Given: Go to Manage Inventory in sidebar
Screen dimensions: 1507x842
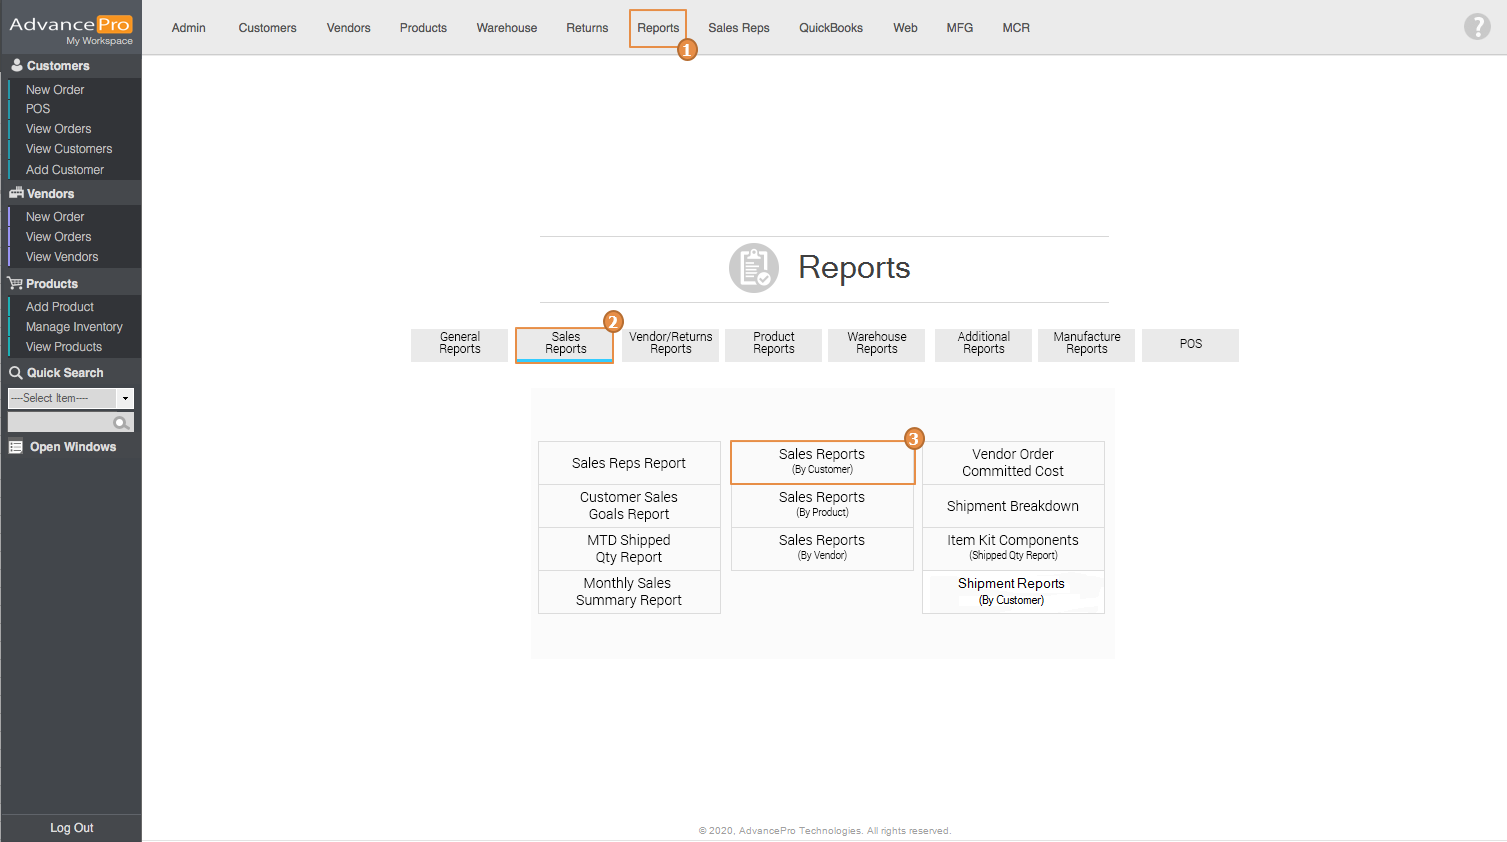Looking at the screenshot, I should pos(74,327).
